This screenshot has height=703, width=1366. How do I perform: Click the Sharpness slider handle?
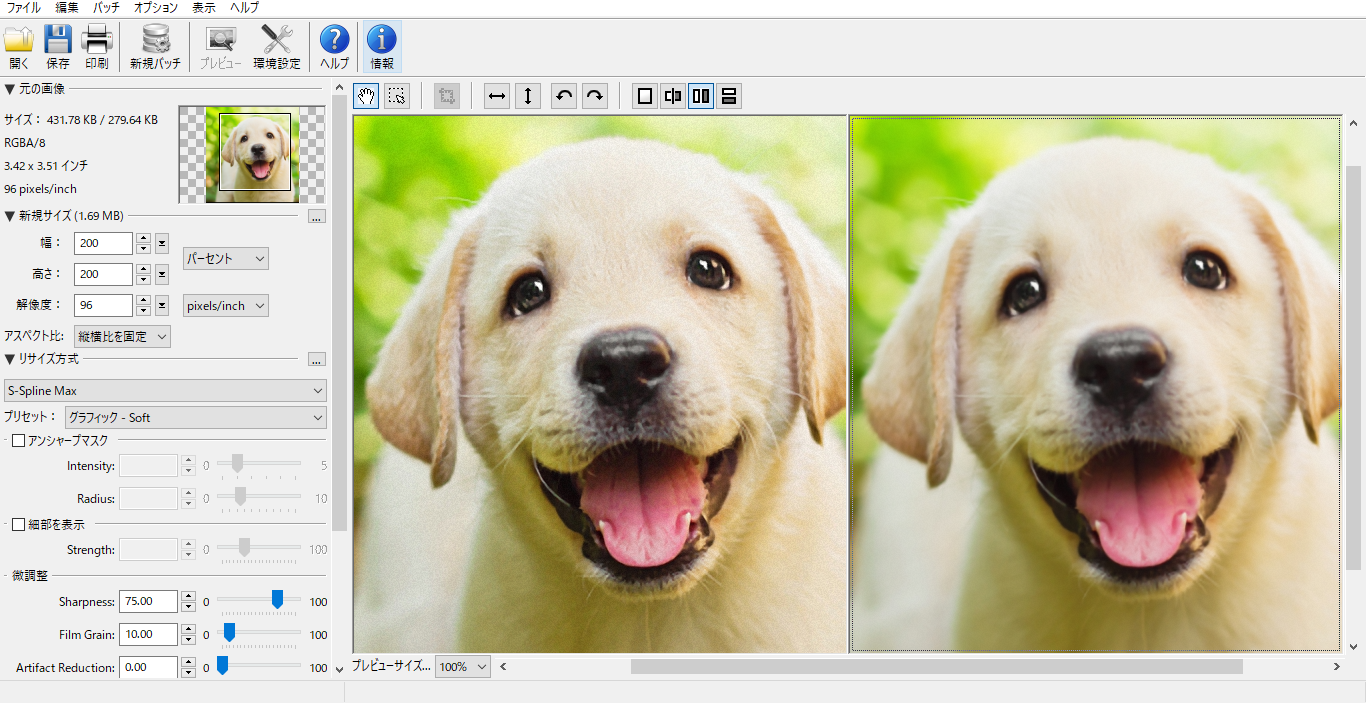coord(277,599)
